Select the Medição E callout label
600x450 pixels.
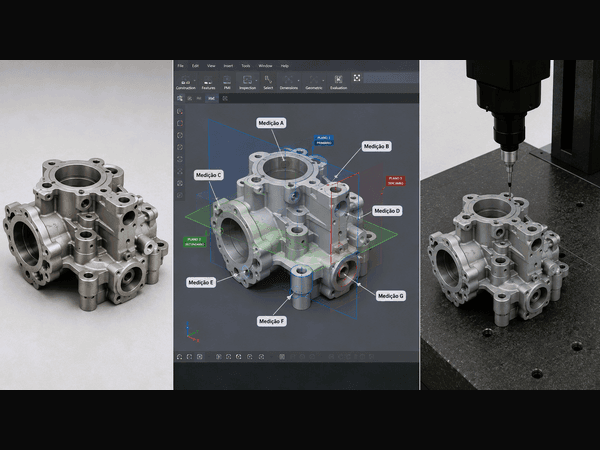pos(201,282)
